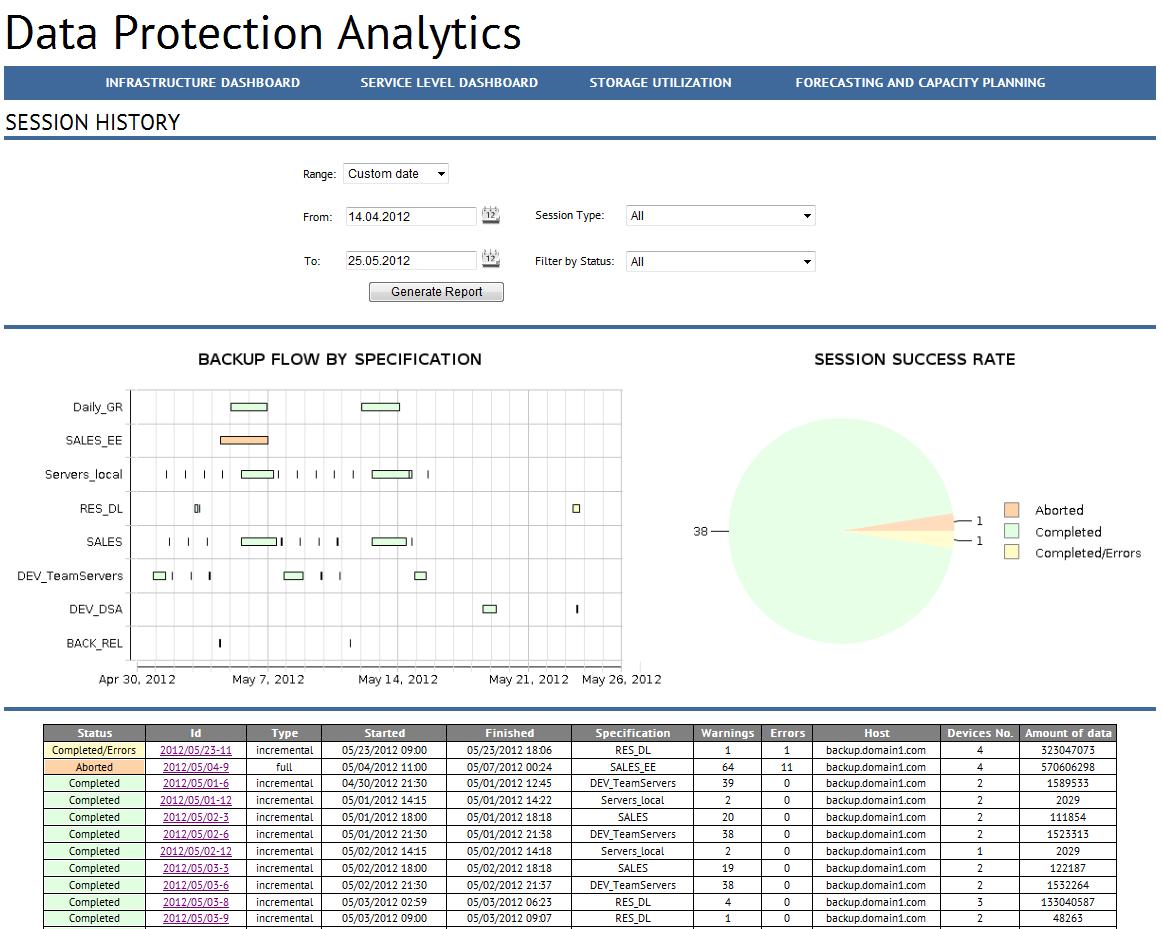Navigate to Storage Utilization
Screen dimensions: 1162x929
coord(660,83)
